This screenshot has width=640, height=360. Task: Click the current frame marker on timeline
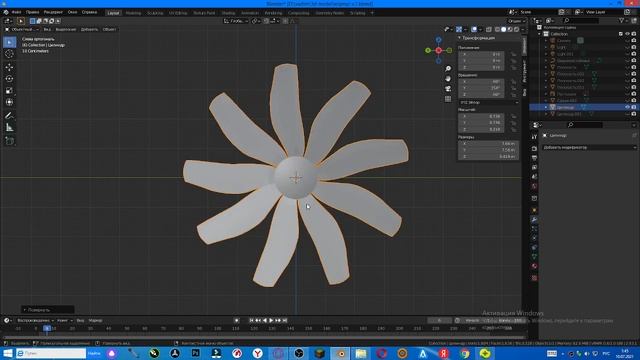click(47, 328)
